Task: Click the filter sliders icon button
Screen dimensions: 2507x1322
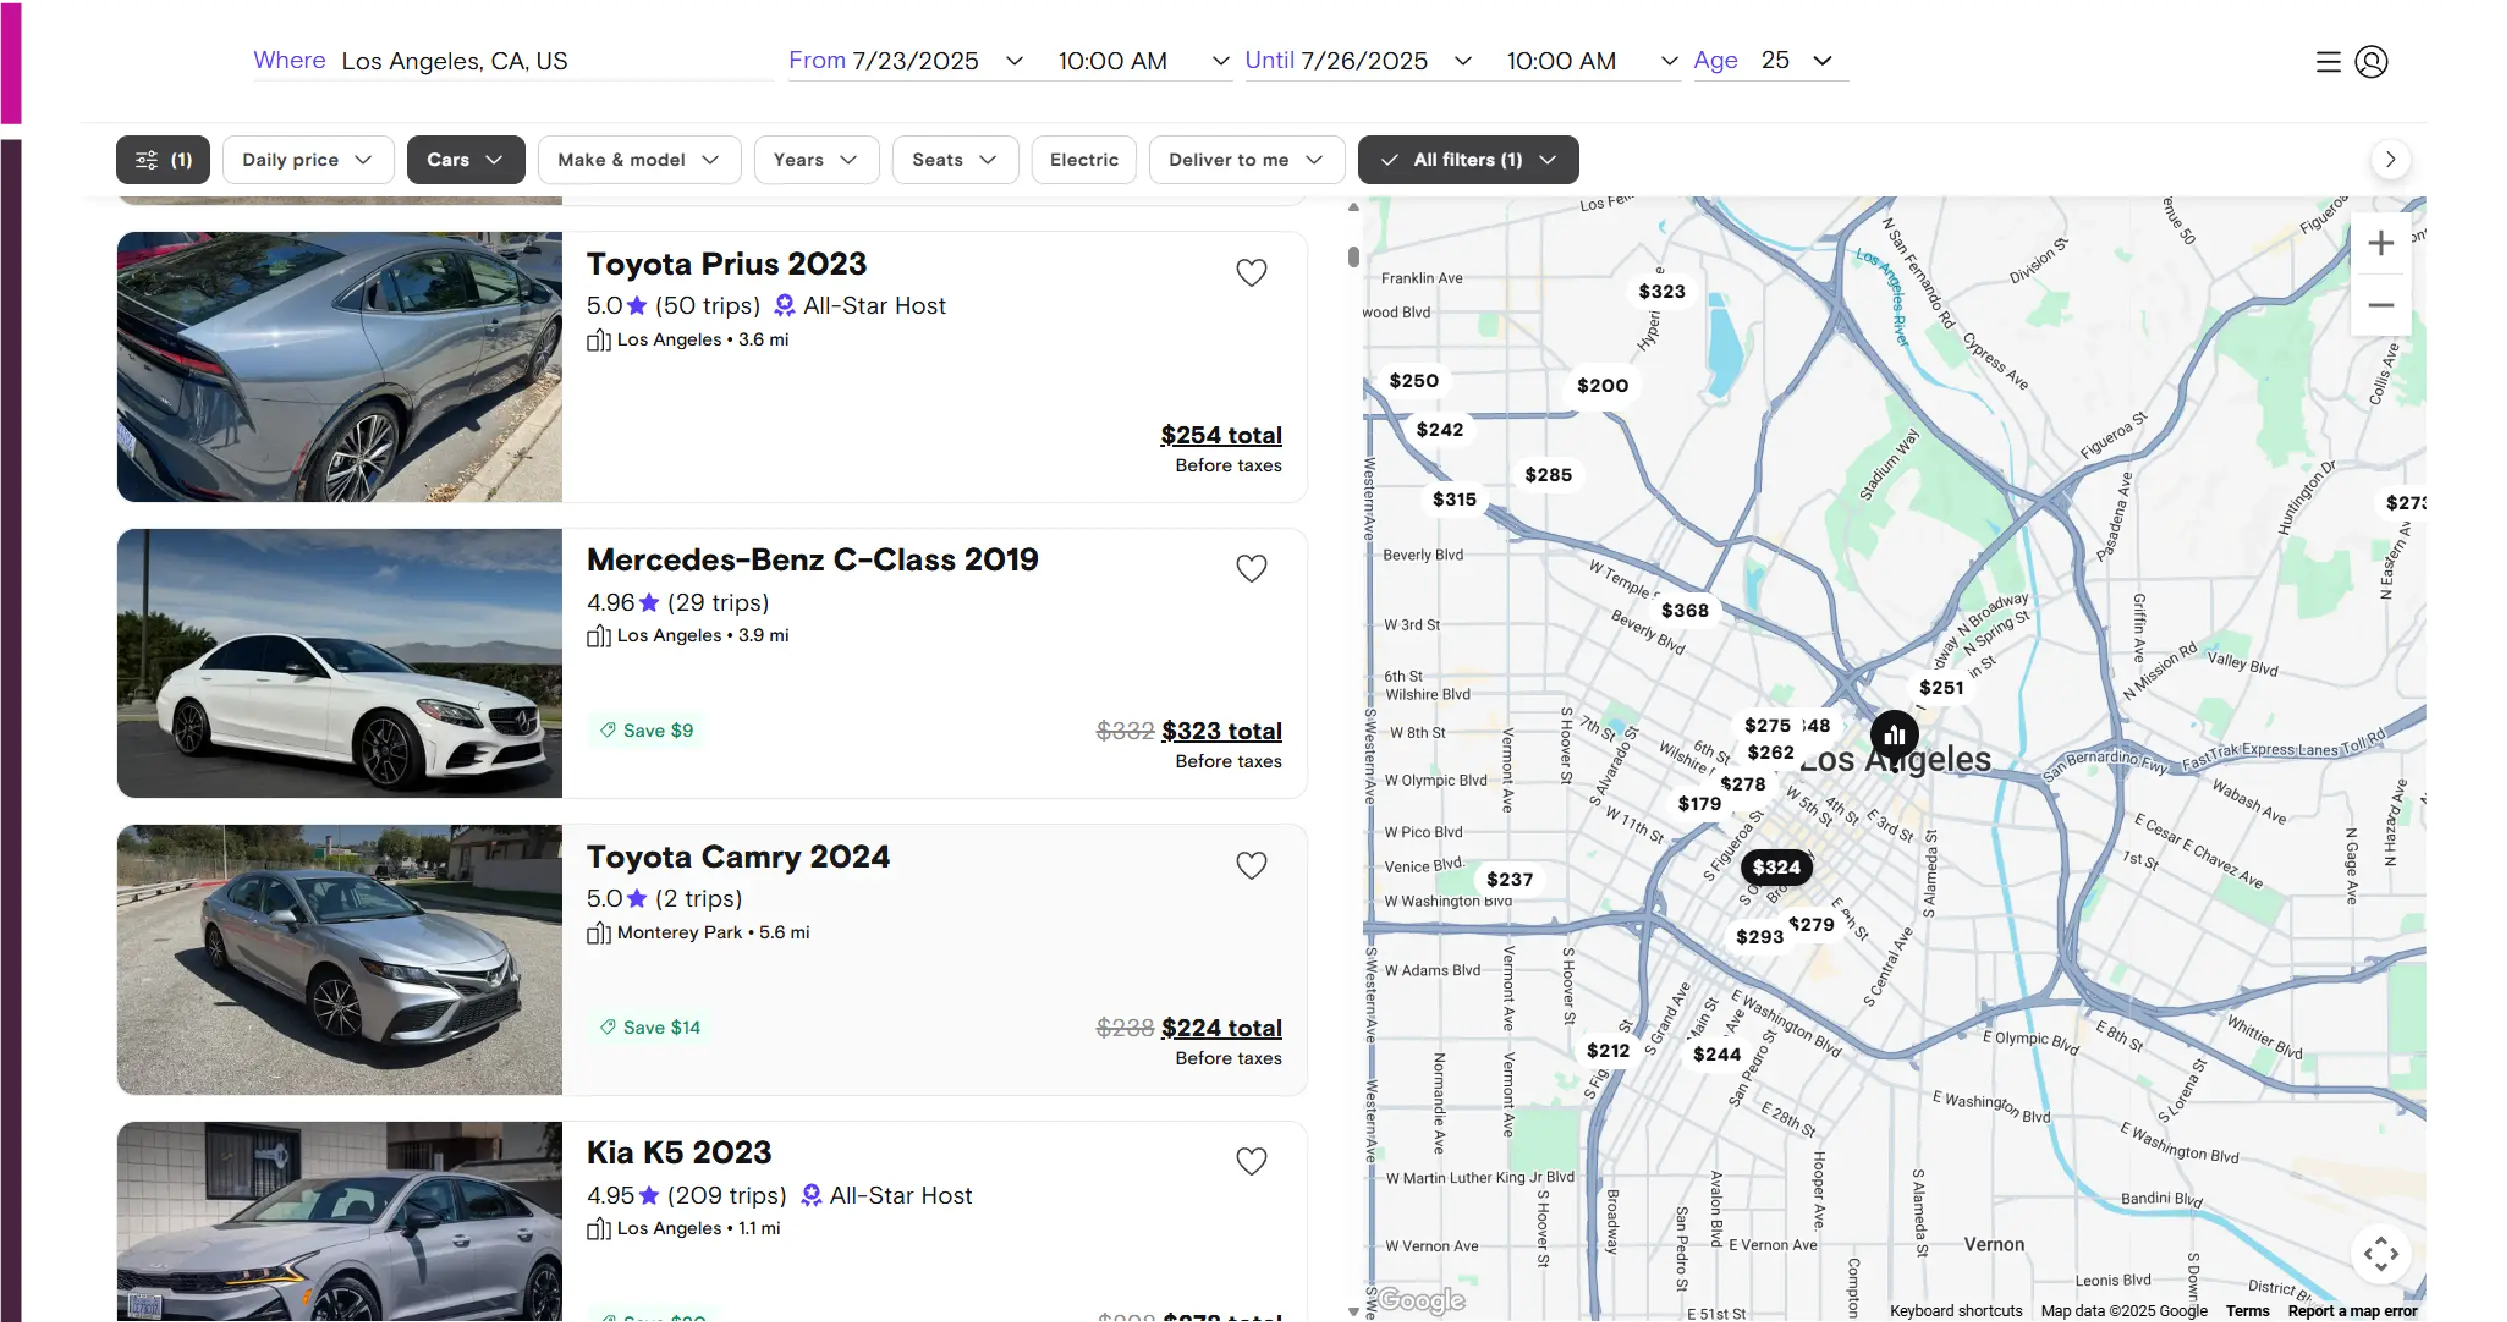Action: [163, 160]
